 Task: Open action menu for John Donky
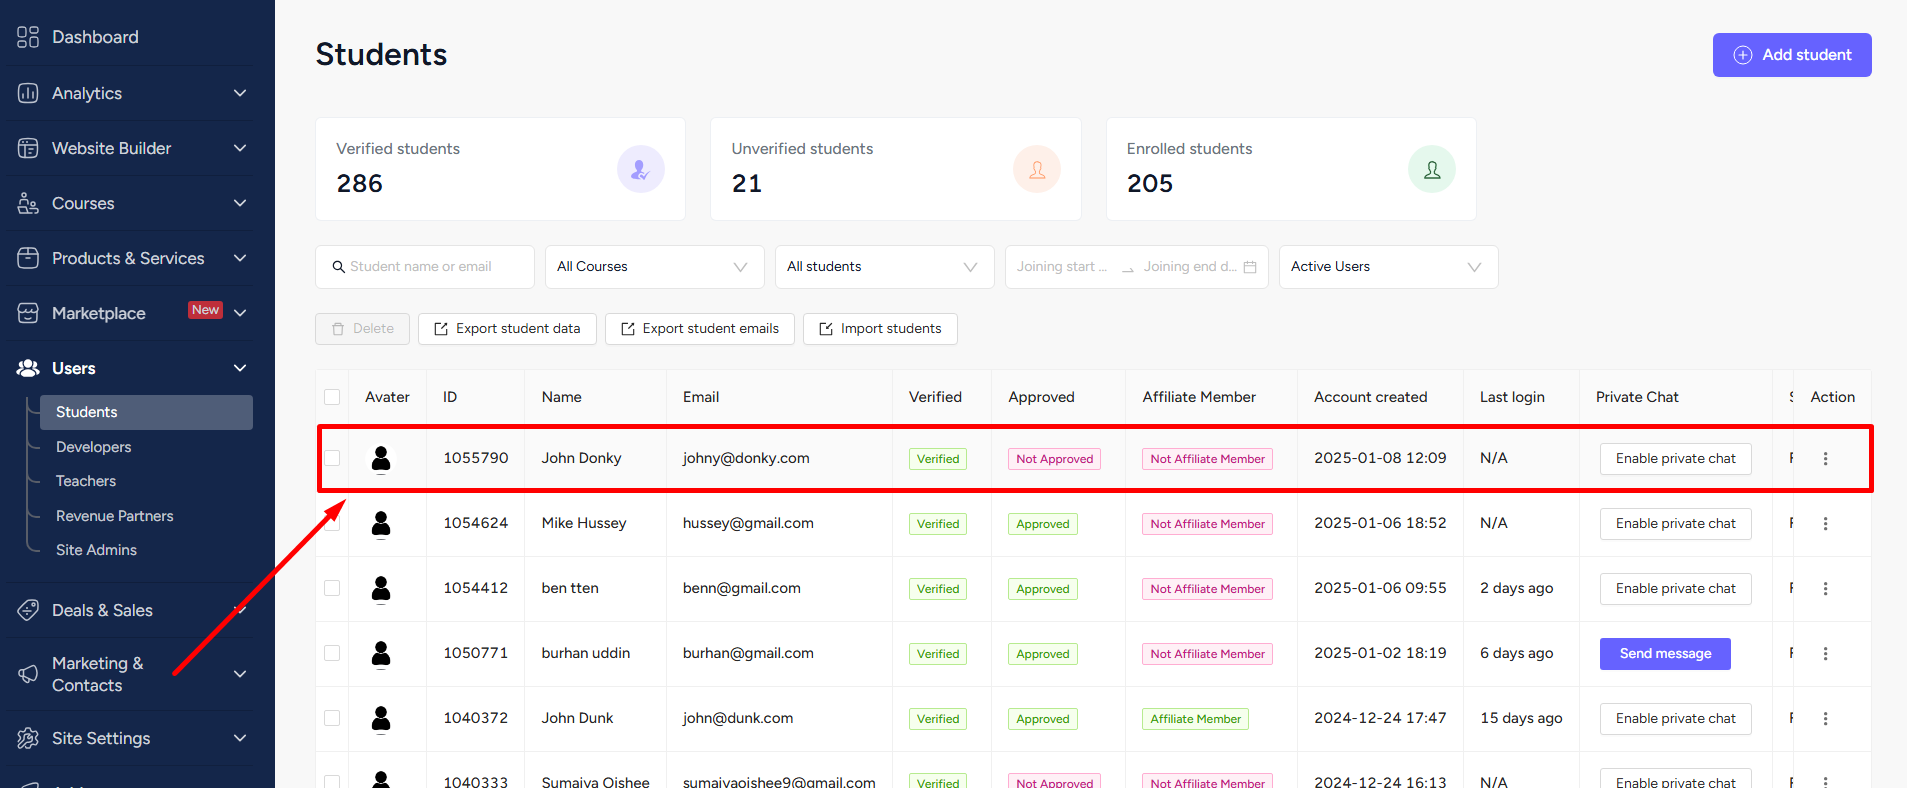pyautogui.click(x=1825, y=458)
